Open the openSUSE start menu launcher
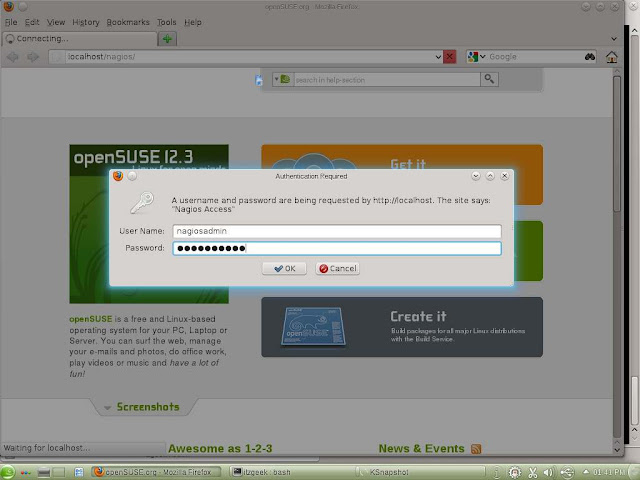The height and width of the screenshot is (480, 640). (x=8, y=472)
